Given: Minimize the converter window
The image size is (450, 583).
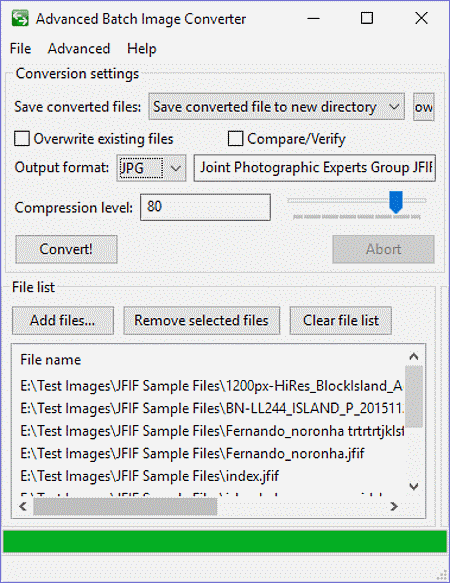Looking at the screenshot, I should click(x=314, y=18).
